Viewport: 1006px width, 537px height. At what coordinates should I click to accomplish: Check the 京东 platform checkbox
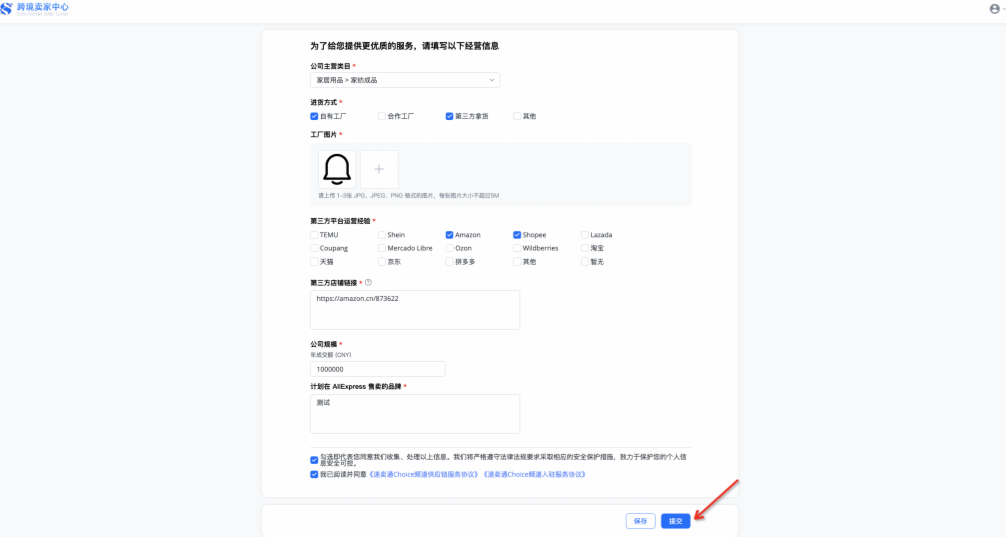382,262
